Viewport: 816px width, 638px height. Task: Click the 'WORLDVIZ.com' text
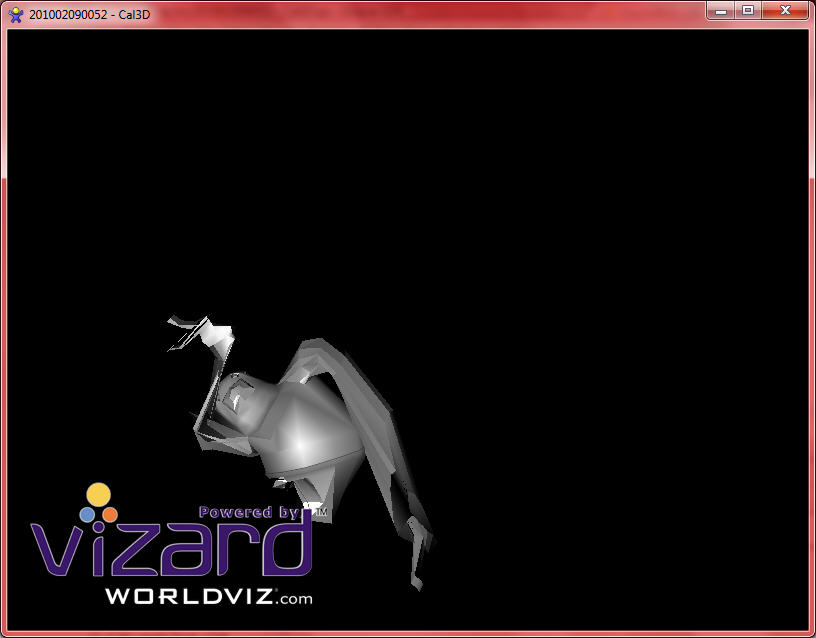tap(208, 597)
